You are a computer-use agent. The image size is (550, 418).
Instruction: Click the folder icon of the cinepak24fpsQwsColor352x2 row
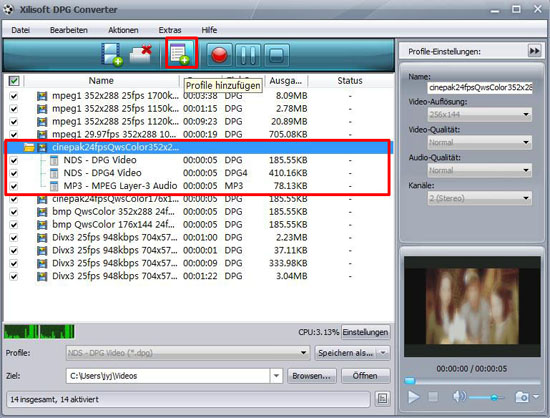click(29, 147)
